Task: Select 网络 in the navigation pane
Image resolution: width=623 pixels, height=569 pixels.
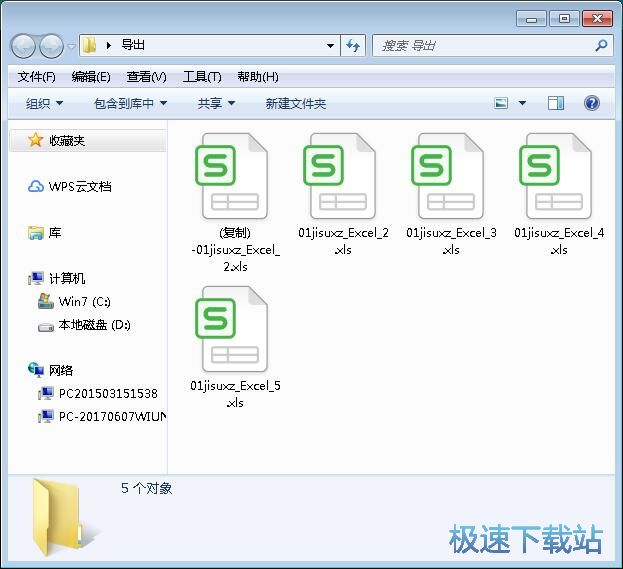Action: click(x=61, y=370)
